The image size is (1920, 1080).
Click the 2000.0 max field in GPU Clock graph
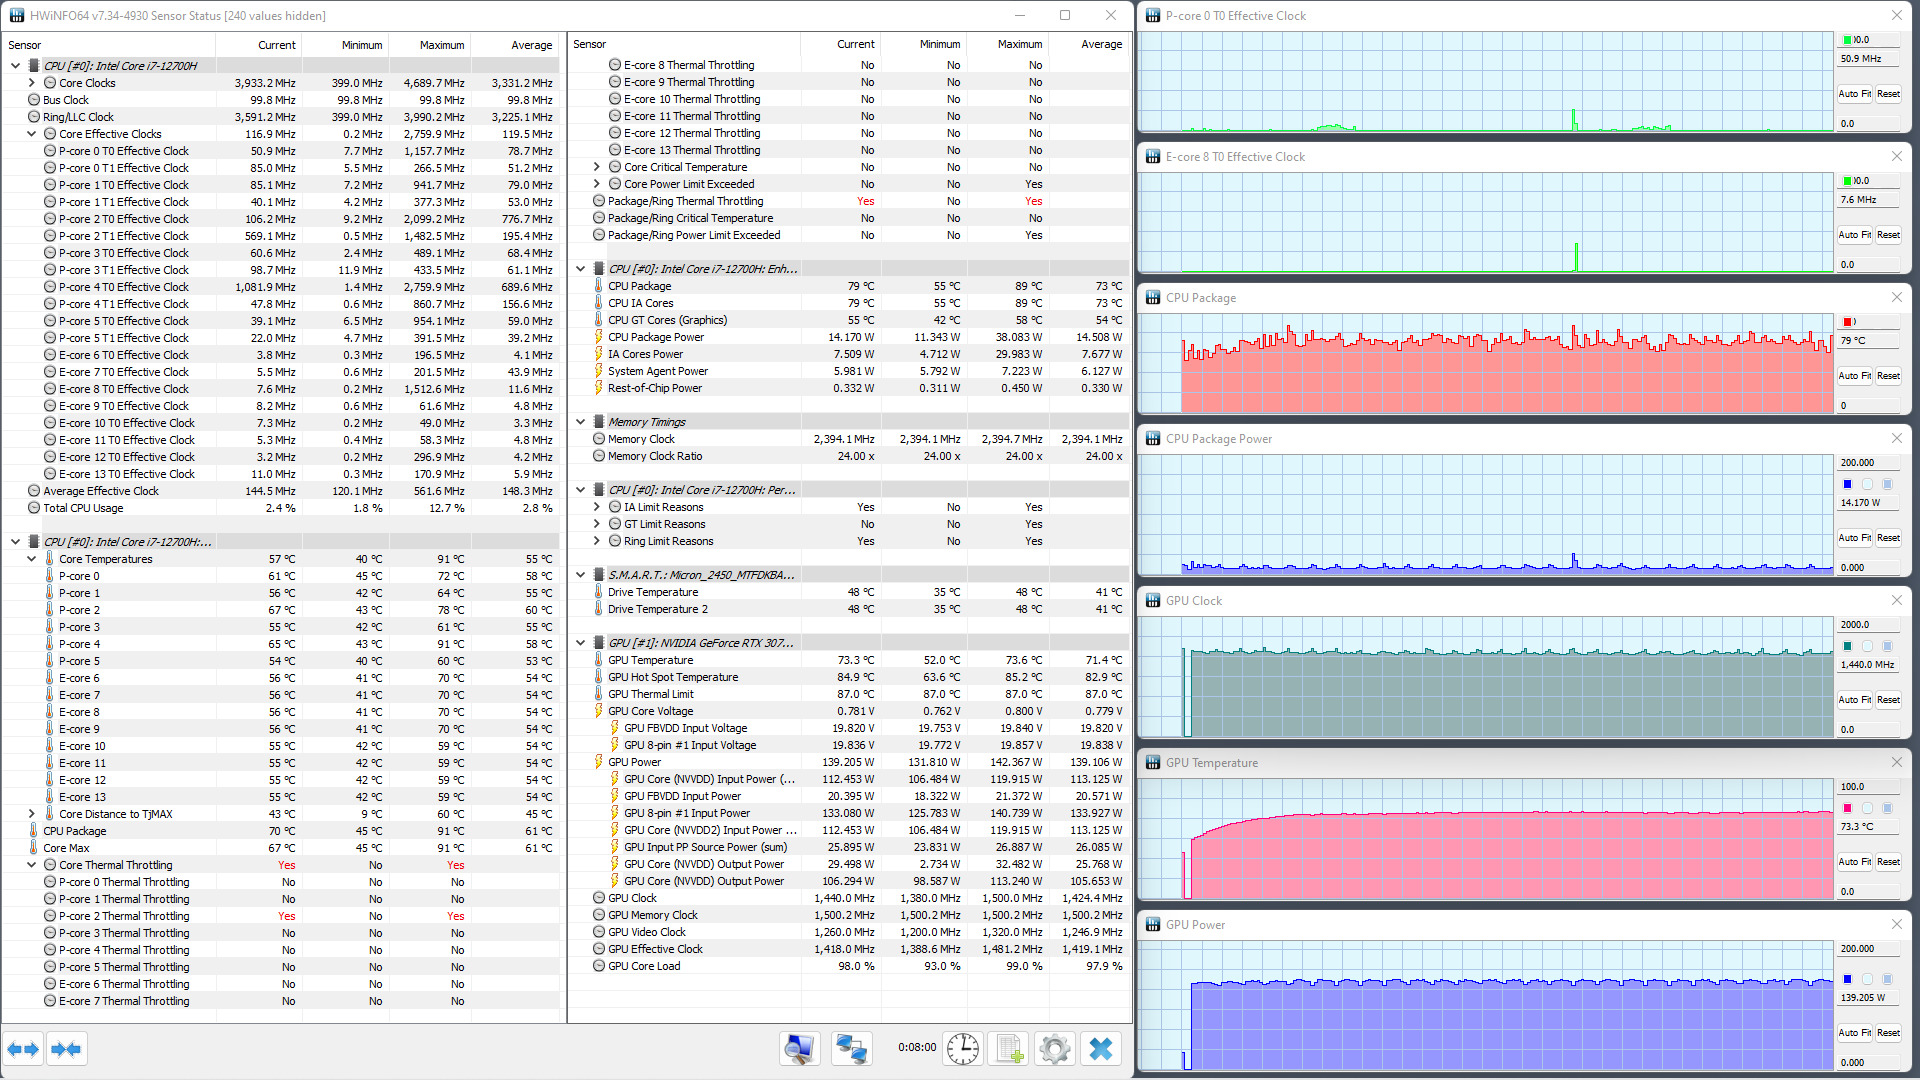coord(1867,625)
